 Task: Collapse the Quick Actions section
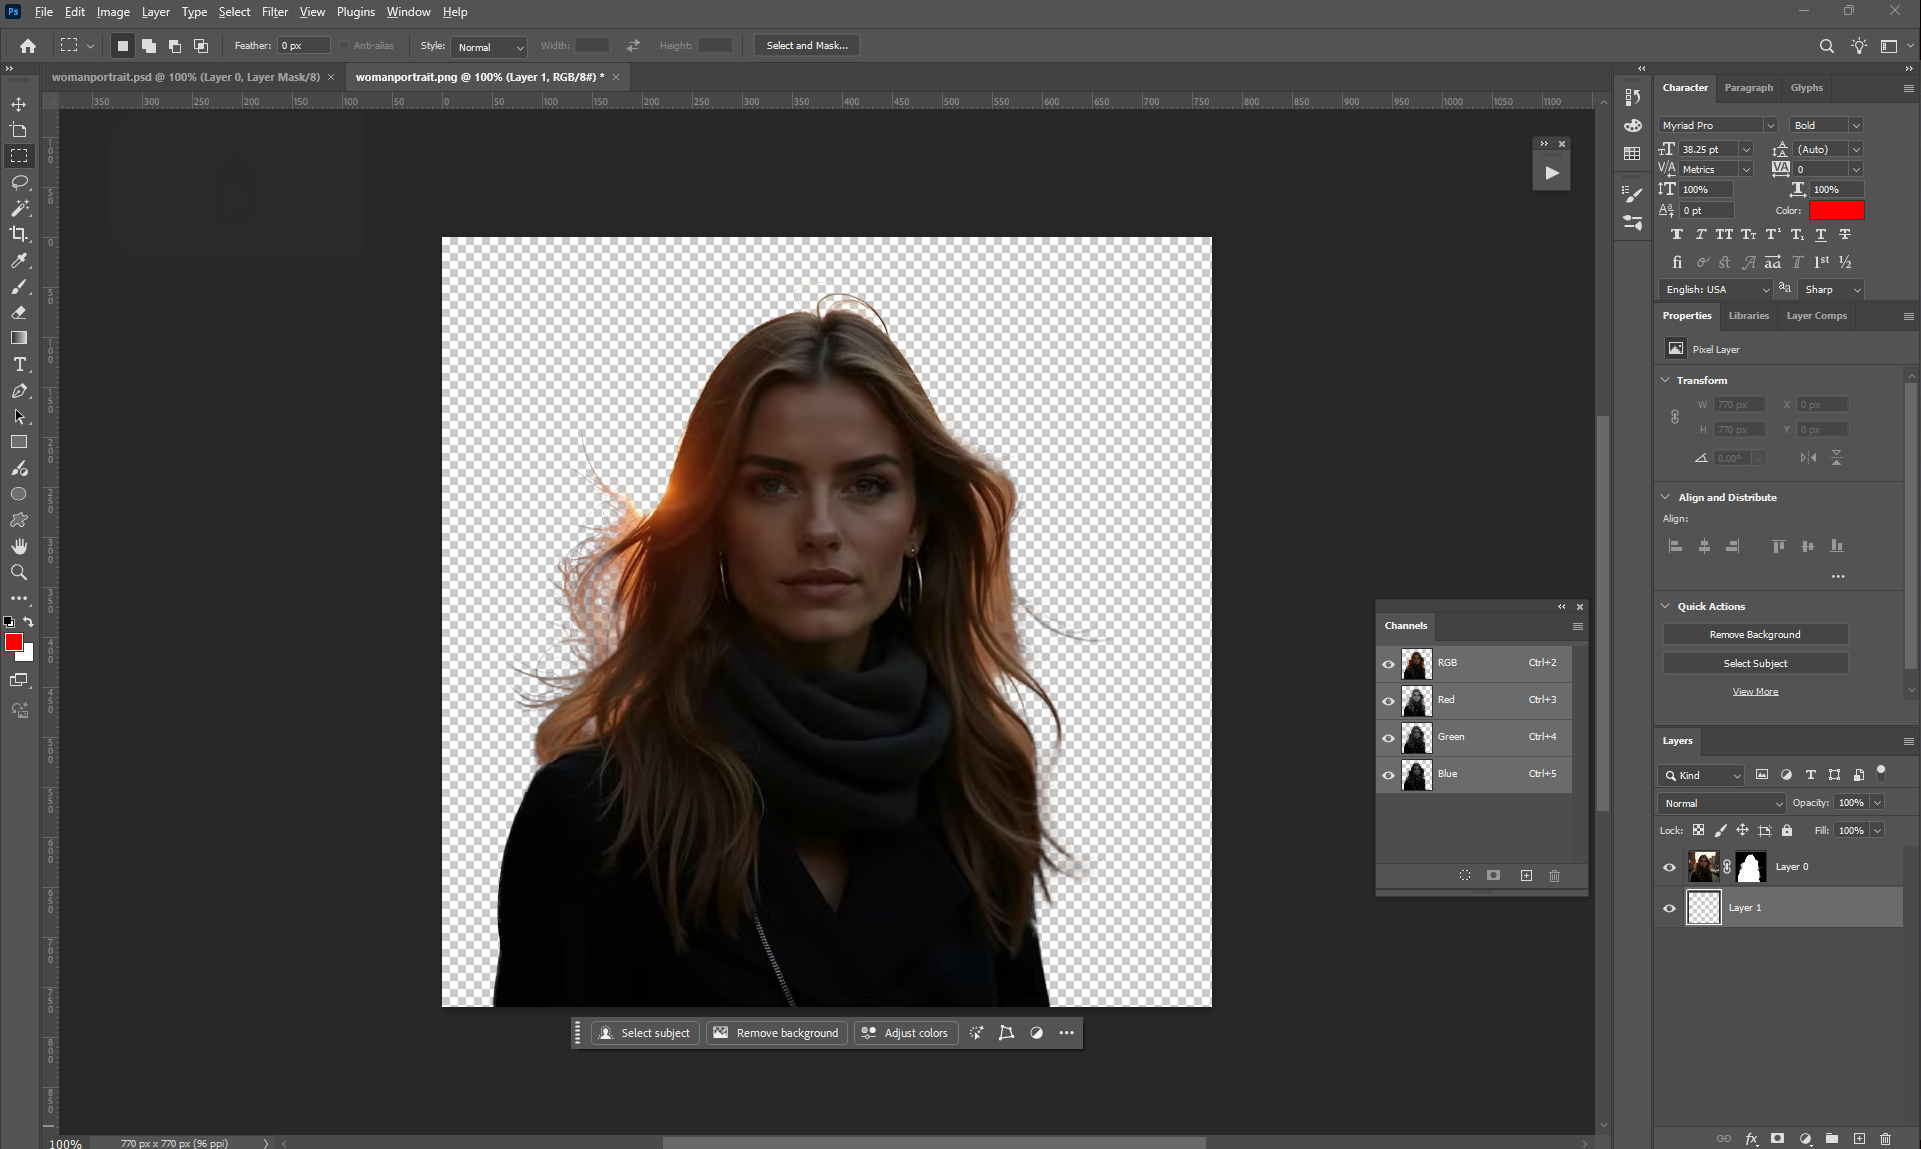tap(1665, 606)
